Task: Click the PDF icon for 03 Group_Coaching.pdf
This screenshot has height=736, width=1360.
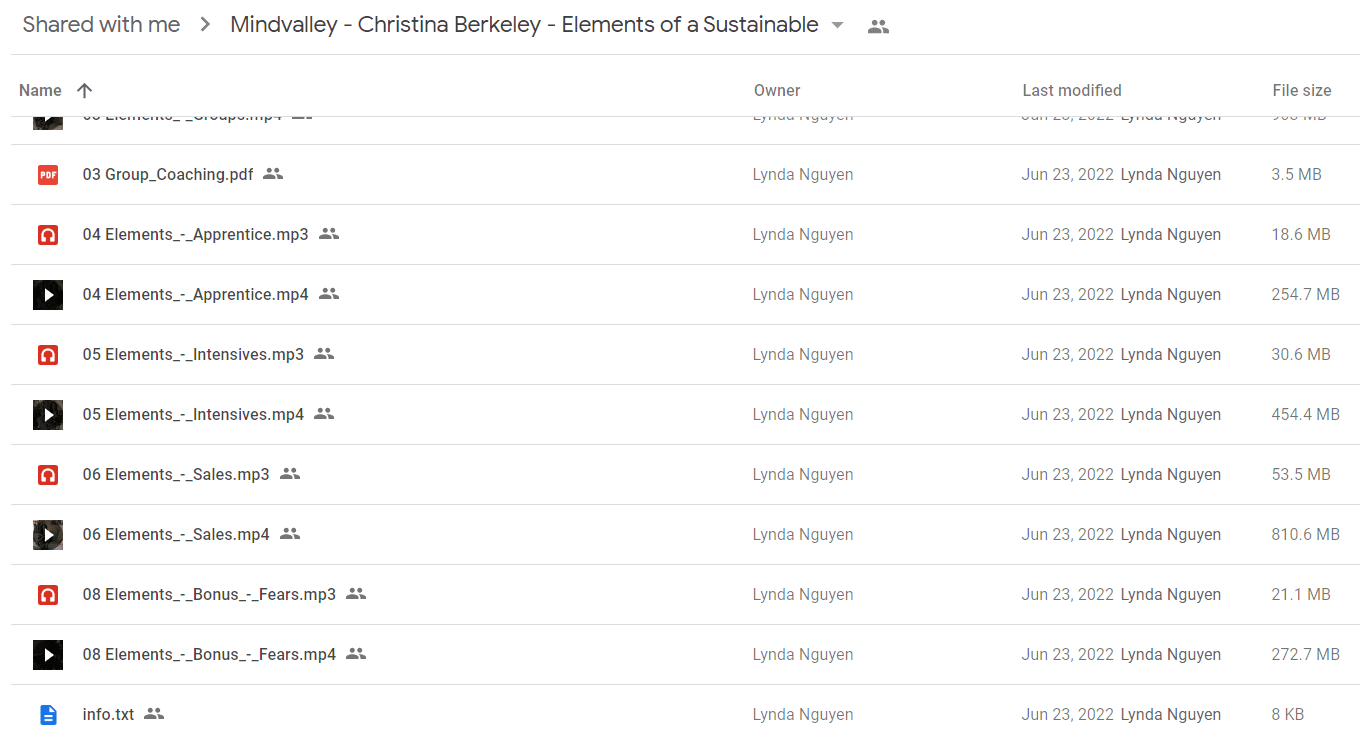Action: click(48, 175)
